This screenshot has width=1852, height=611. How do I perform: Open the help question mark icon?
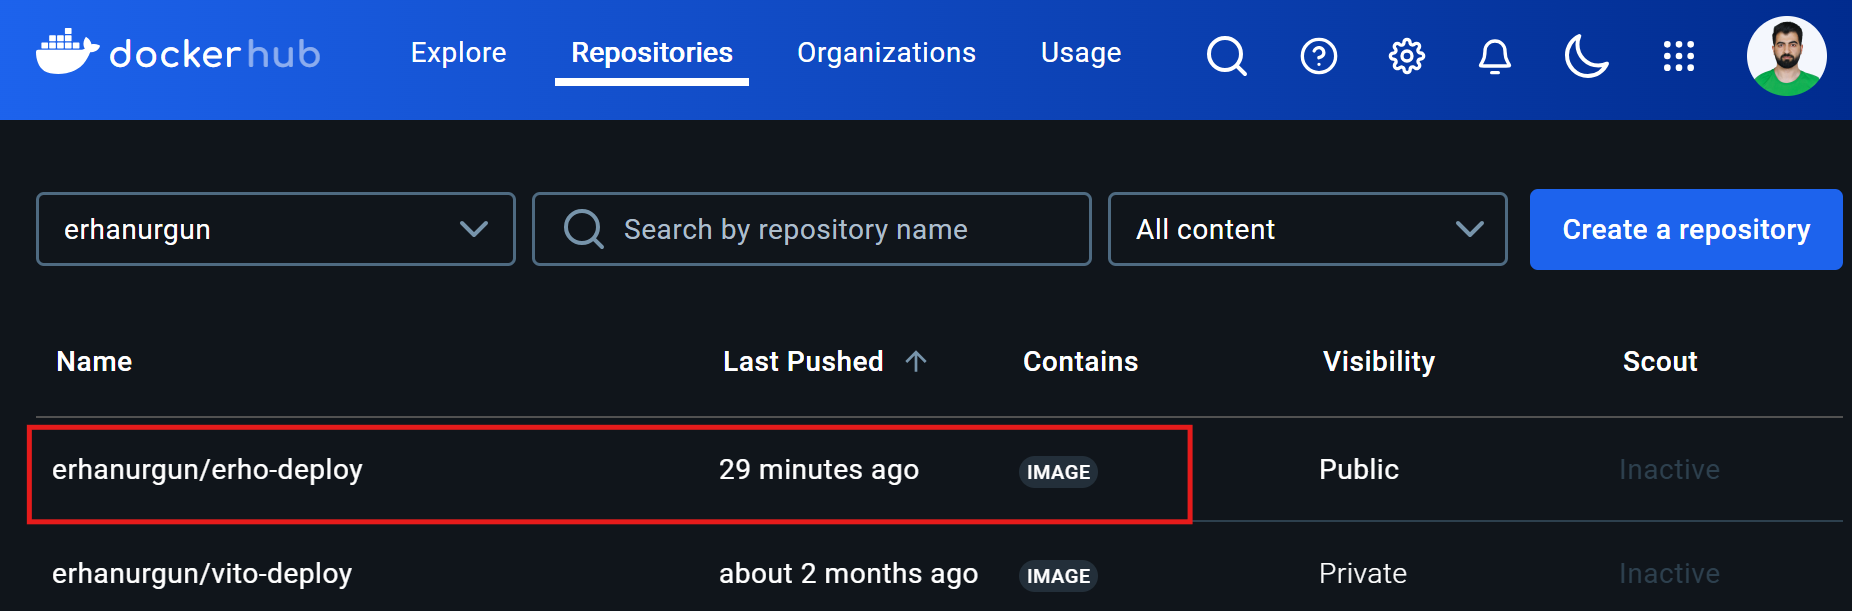(x=1318, y=56)
